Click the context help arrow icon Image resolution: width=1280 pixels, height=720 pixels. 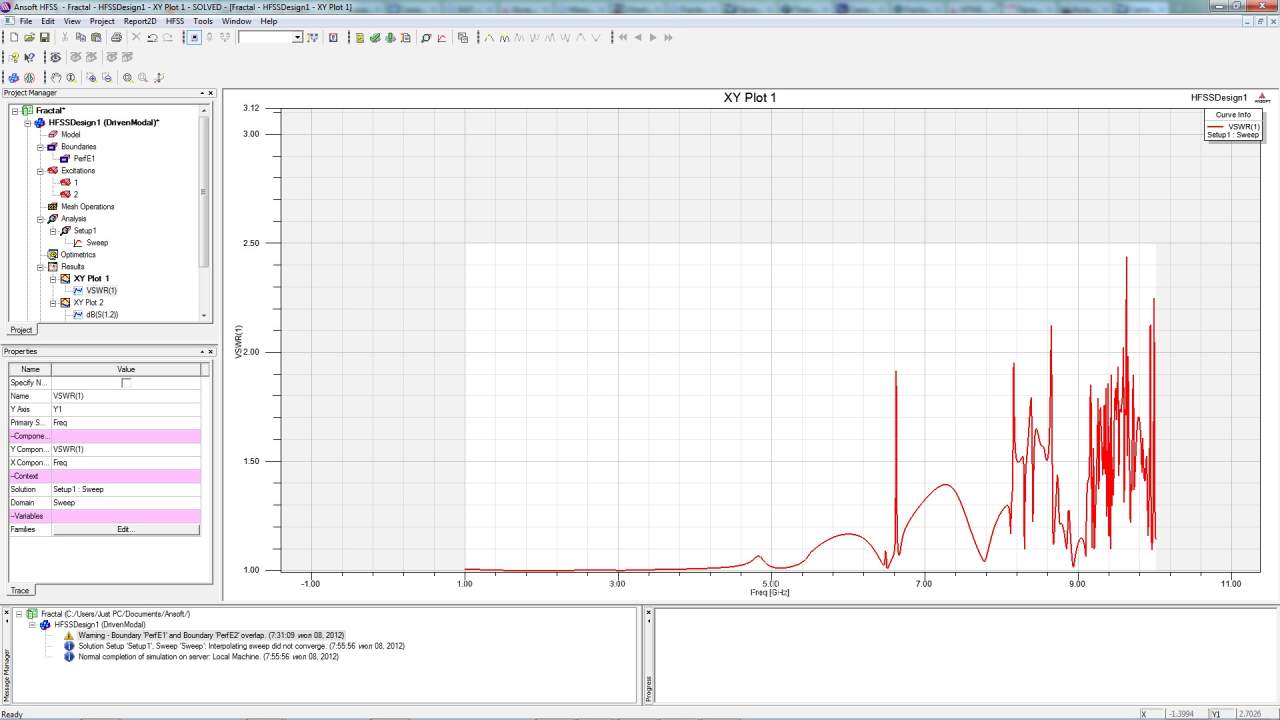(x=29, y=58)
